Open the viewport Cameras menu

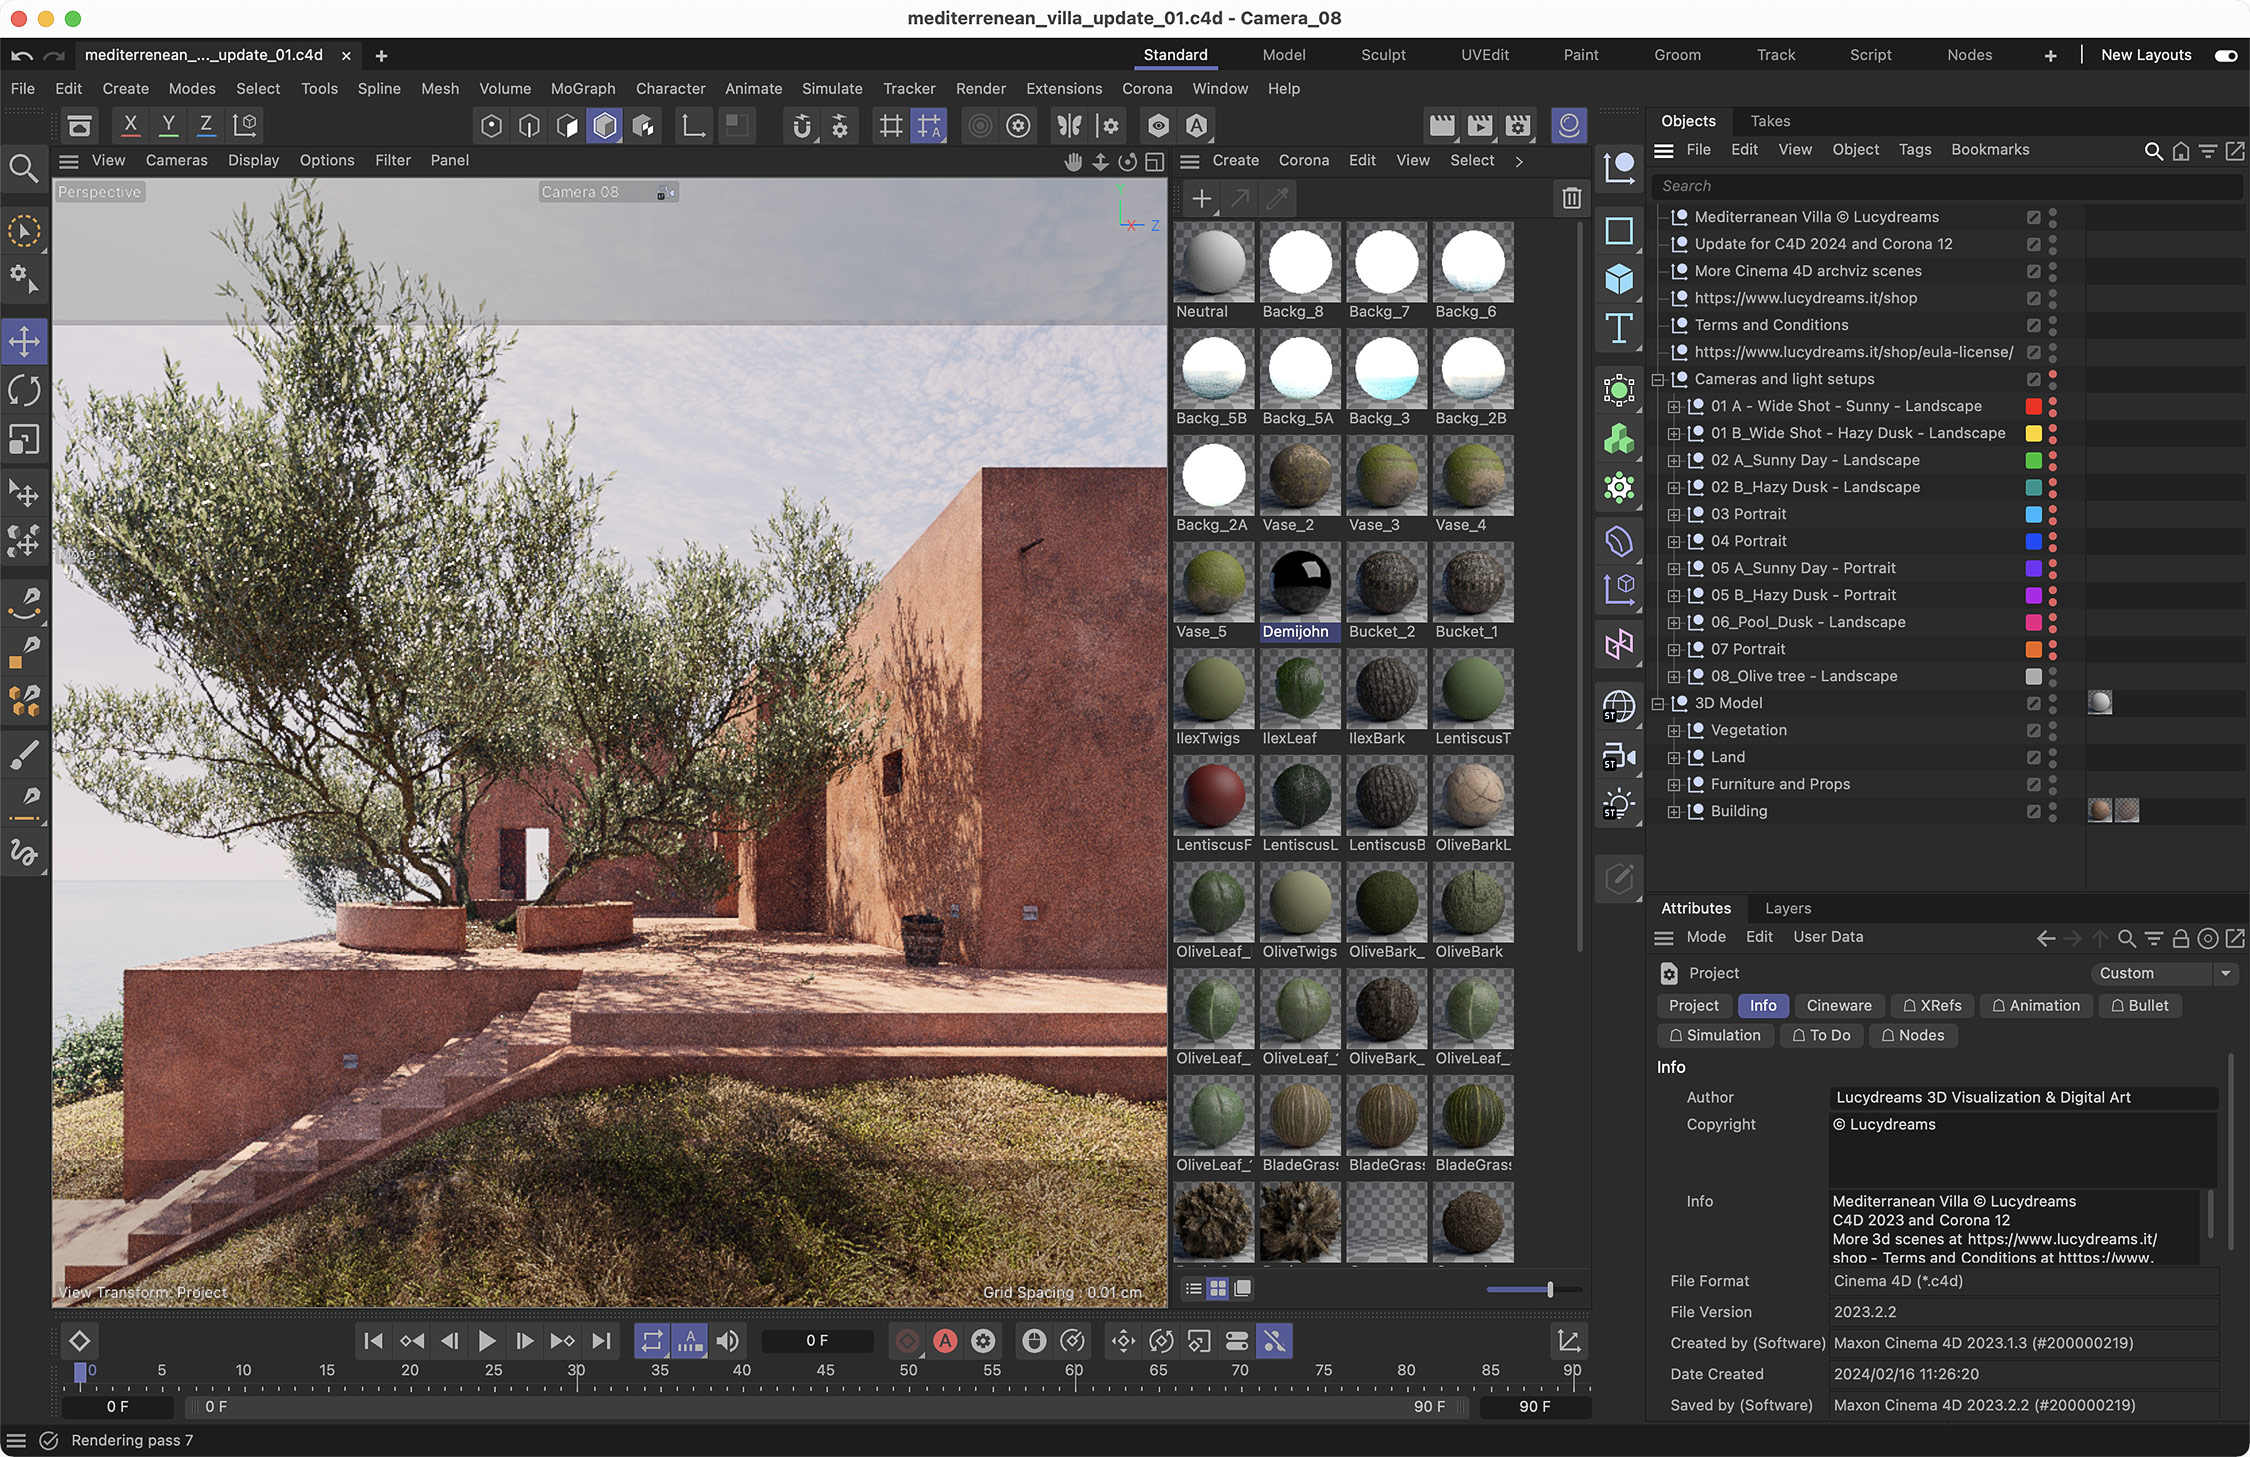176,160
